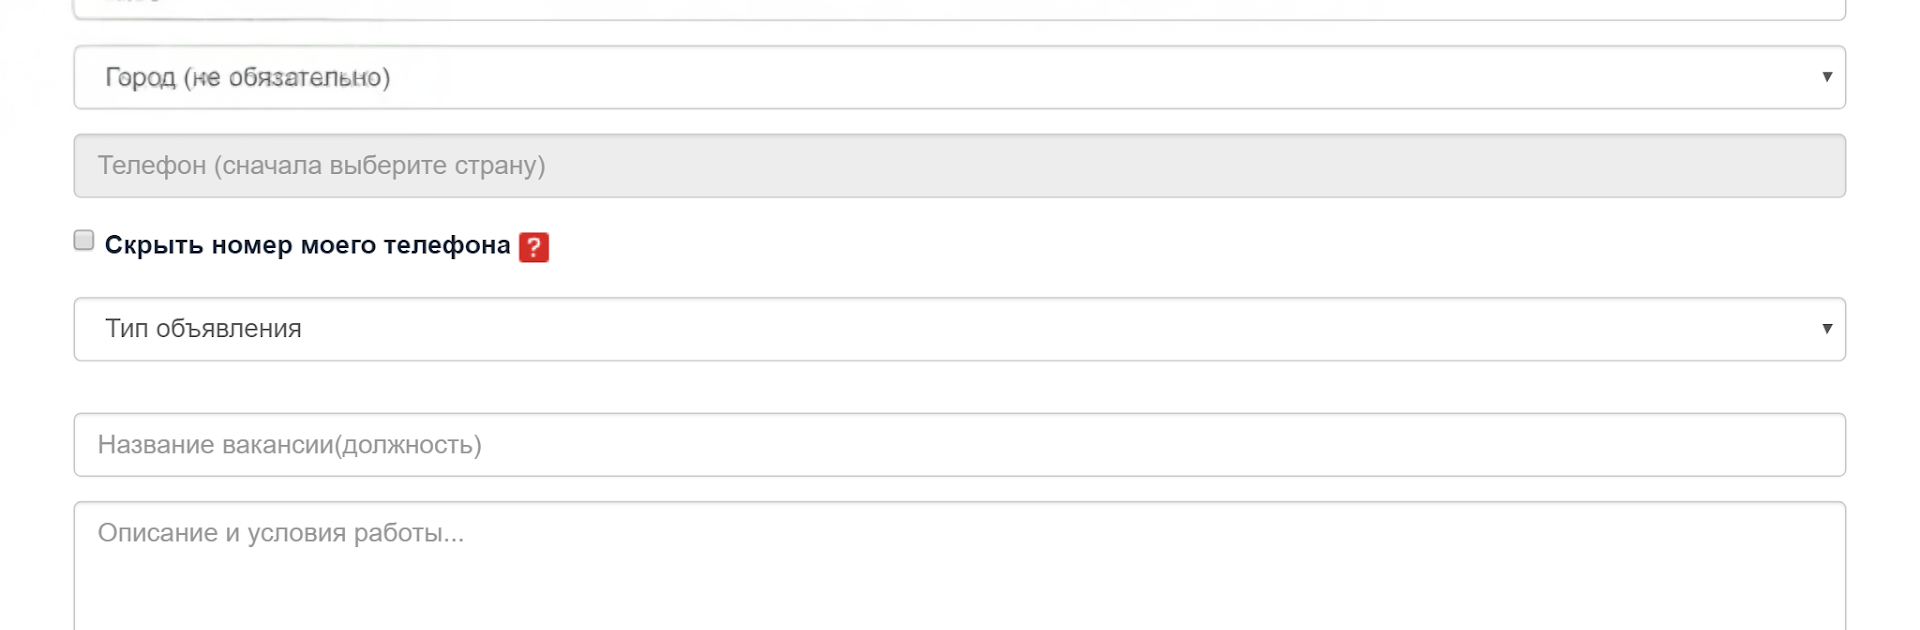This screenshot has height=630, width=1920.
Task: Click the disabled 'Телефон' phone field
Action: pyautogui.click(x=958, y=166)
